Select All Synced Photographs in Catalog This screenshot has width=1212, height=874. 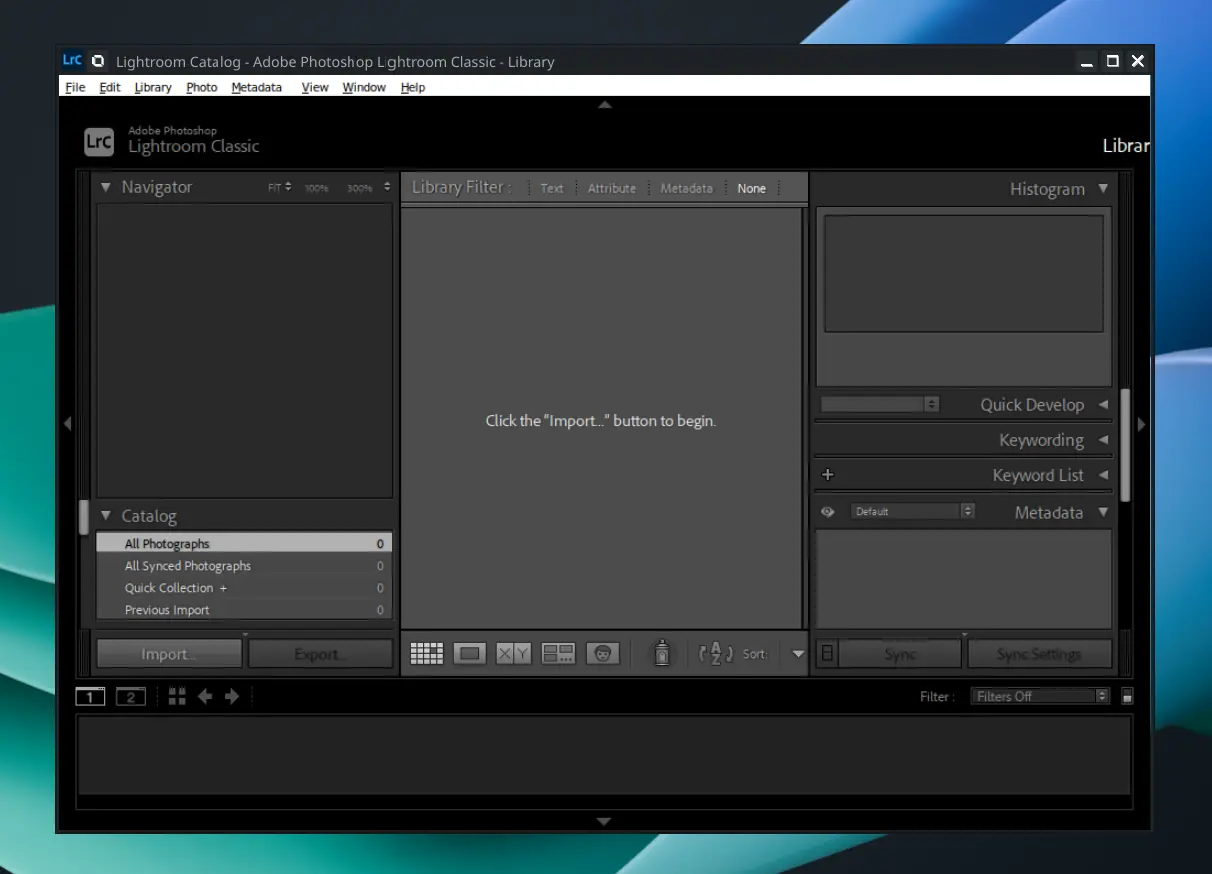(188, 566)
